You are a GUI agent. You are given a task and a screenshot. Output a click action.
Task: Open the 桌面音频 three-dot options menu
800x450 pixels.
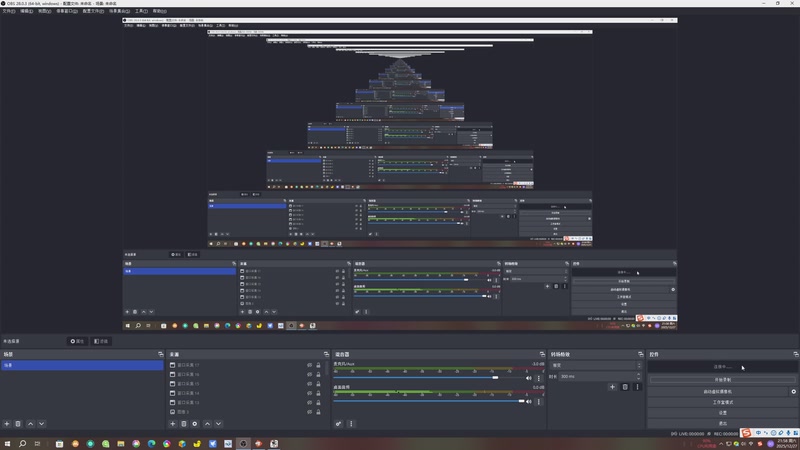538,402
